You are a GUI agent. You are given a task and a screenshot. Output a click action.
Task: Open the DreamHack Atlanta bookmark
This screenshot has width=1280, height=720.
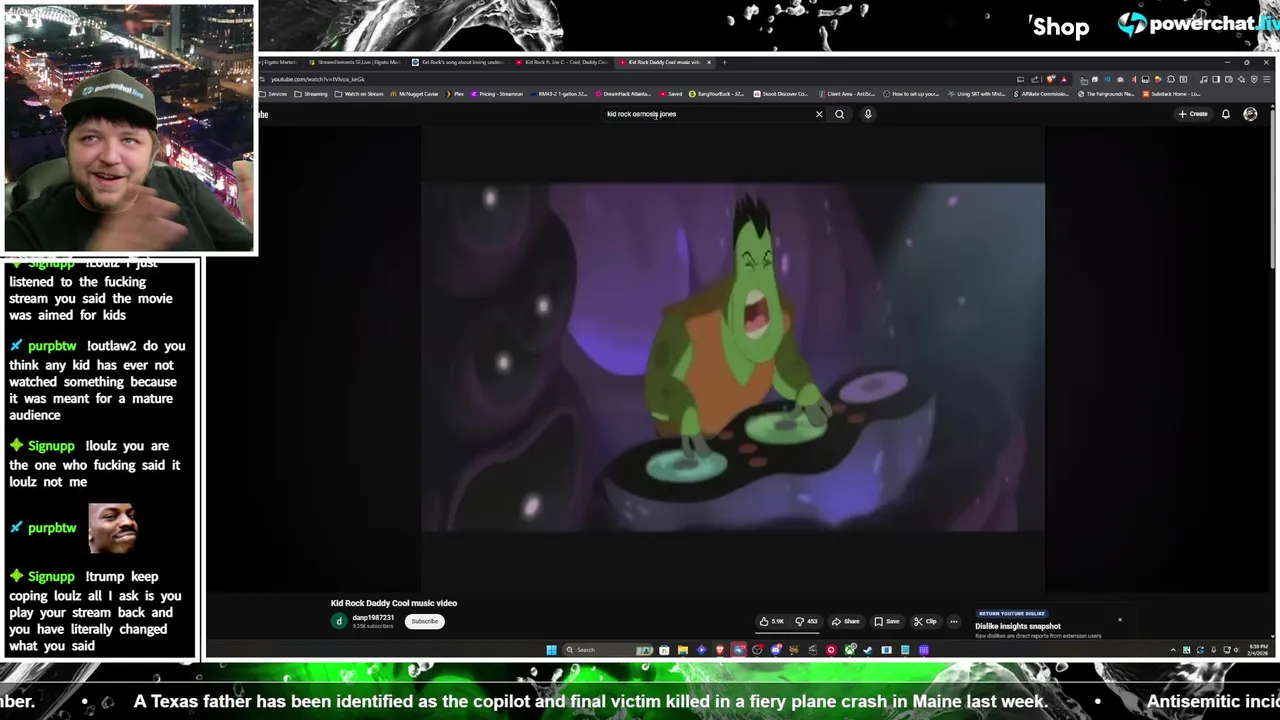(x=622, y=94)
